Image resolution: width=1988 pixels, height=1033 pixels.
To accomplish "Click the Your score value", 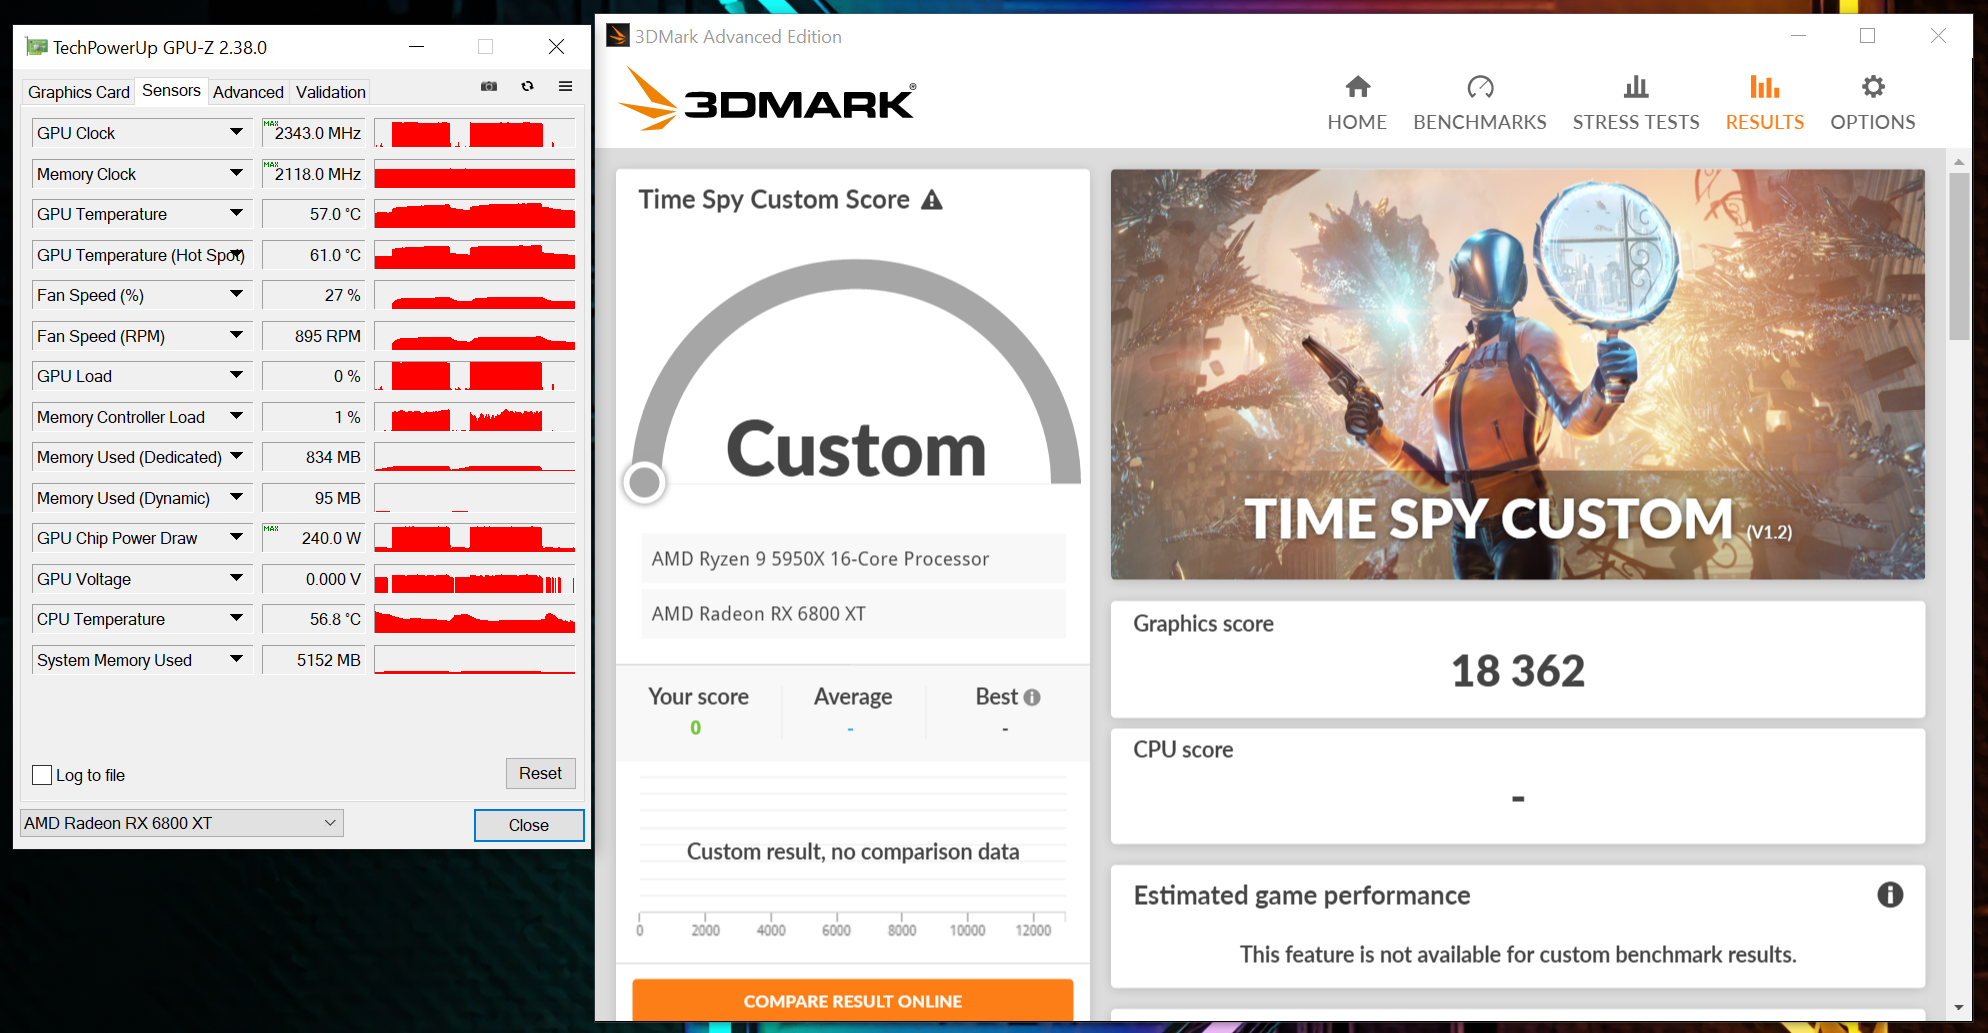I will [x=696, y=728].
